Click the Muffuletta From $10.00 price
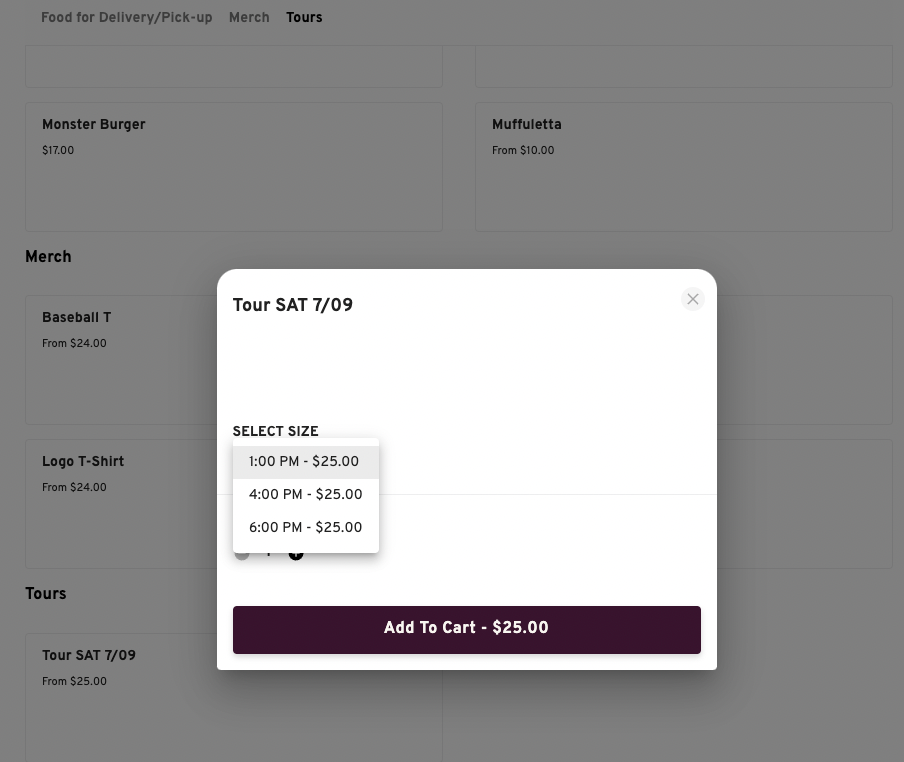This screenshot has width=904, height=762. tap(523, 150)
